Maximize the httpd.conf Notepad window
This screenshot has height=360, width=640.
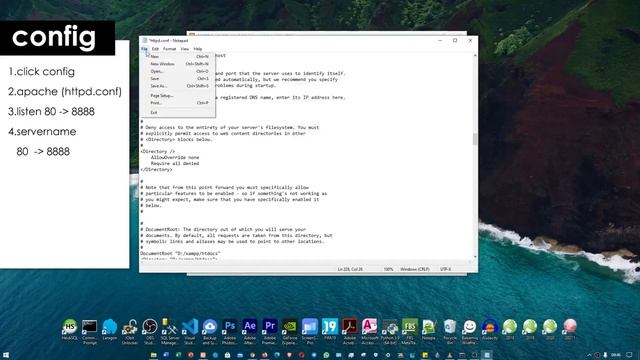pyautogui.click(x=455, y=40)
